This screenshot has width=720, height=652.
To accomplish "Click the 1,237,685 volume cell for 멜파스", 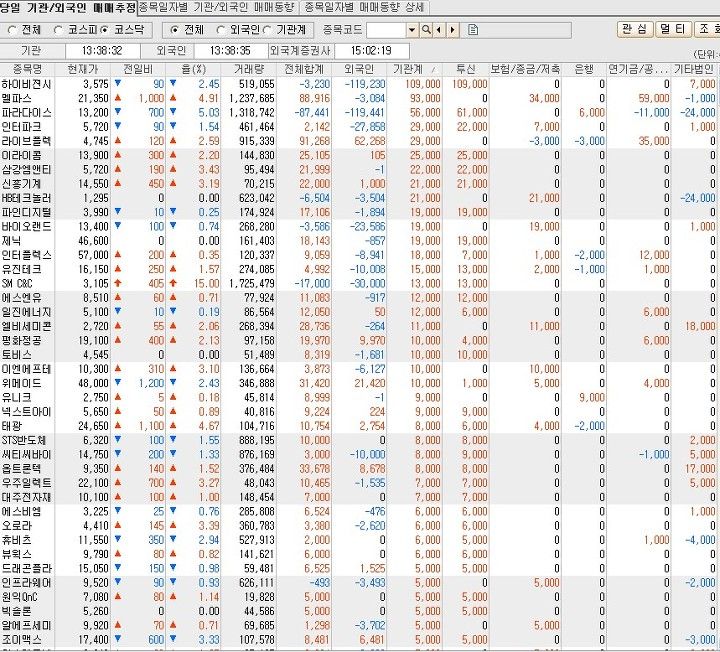I will (x=252, y=98).
